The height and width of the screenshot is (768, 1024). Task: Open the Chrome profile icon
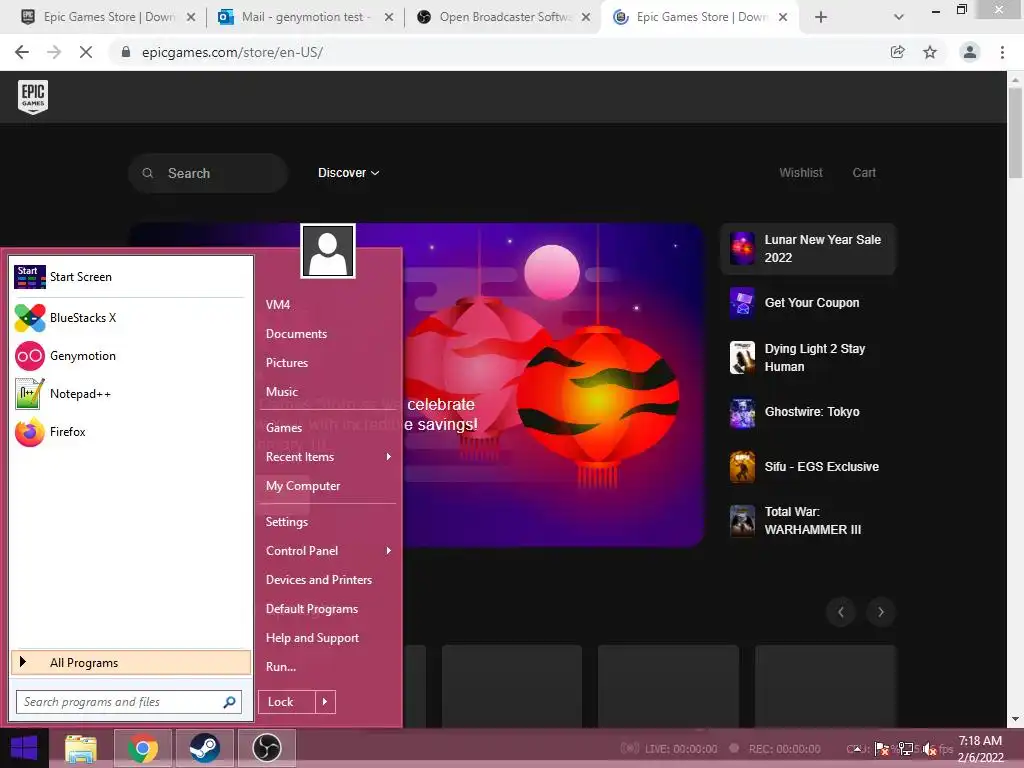click(970, 52)
